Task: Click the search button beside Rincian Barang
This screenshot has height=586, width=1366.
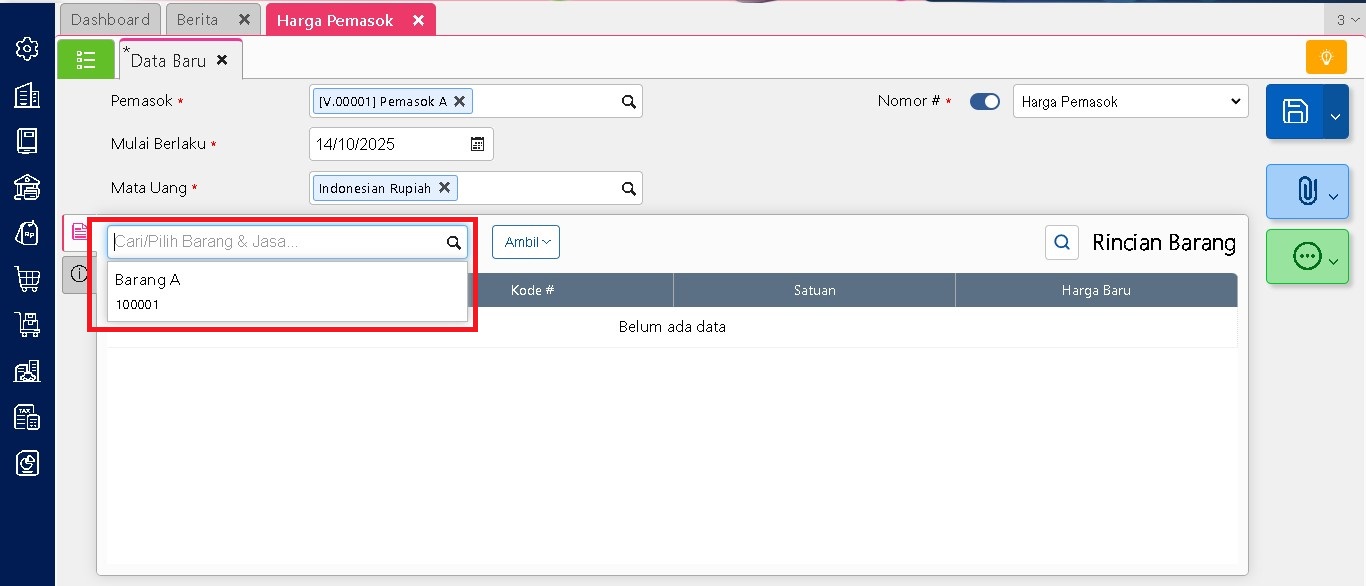Action: [x=1062, y=242]
